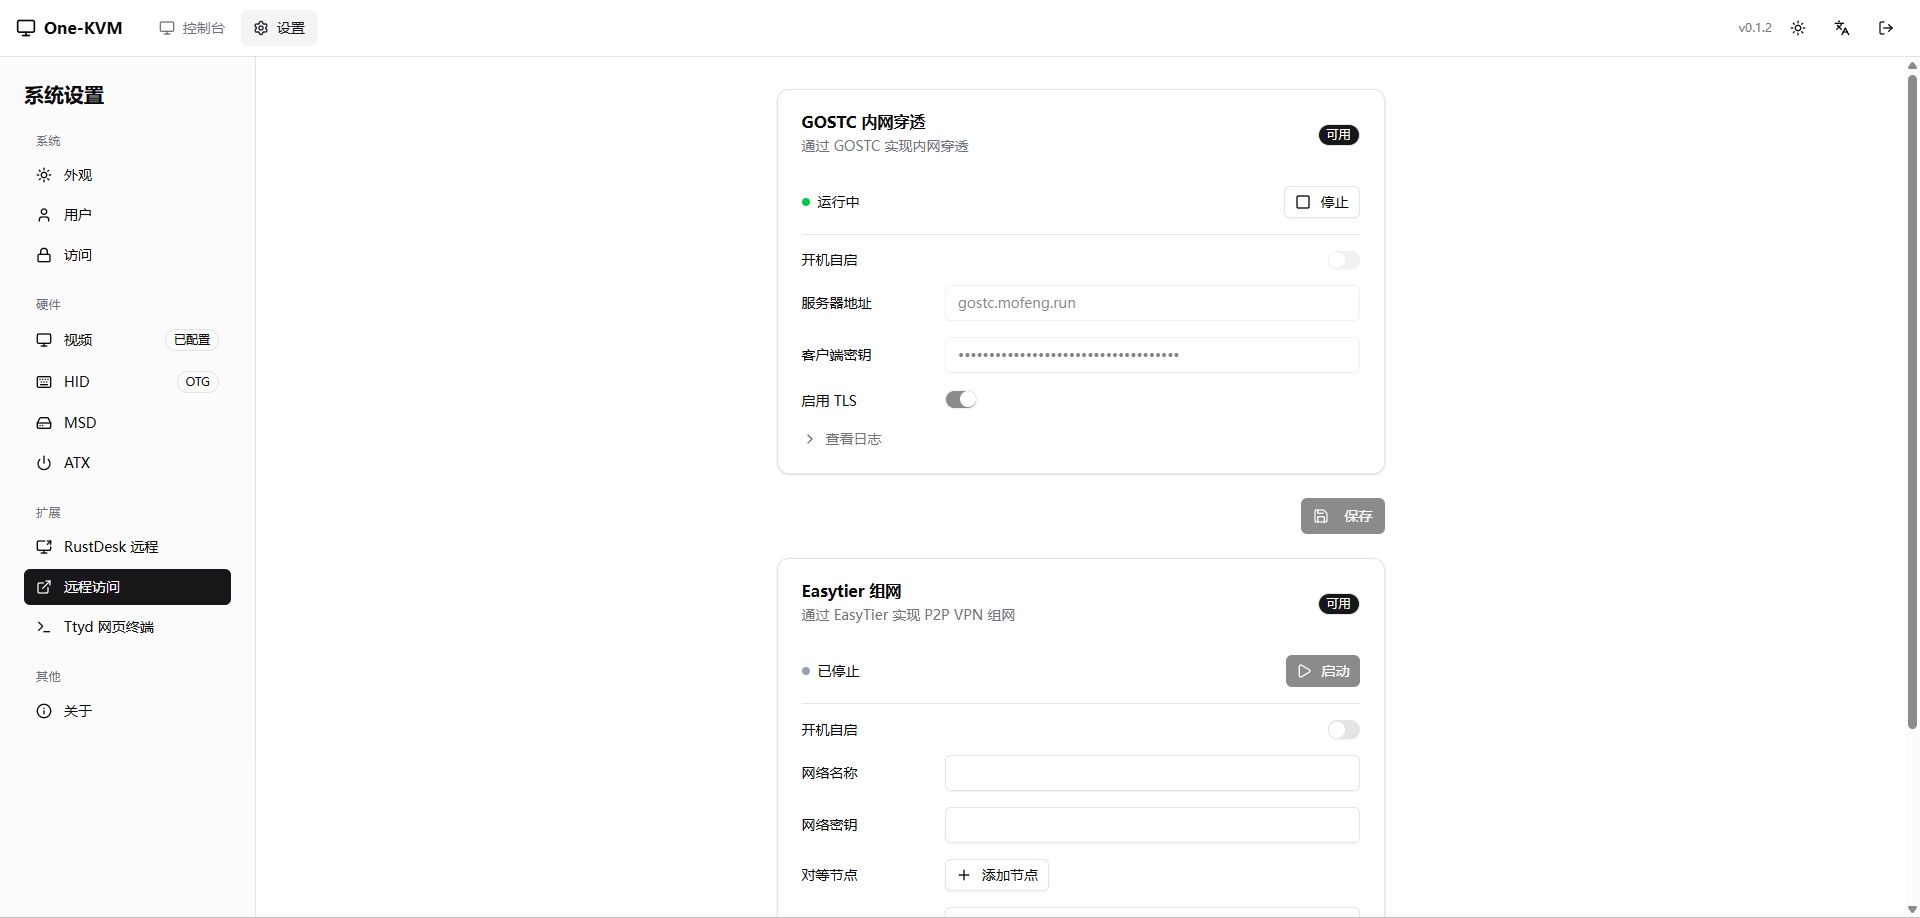Stop the GOSTC service with 停止
Screen dimensions: 1920x918
pyautogui.click(x=1321, y=202)
